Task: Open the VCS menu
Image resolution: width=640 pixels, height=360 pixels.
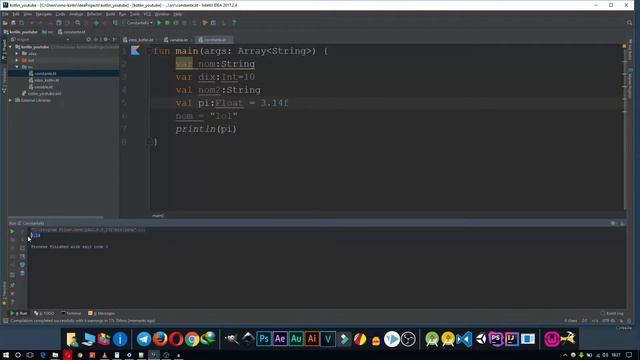Action: pos(147,14)
